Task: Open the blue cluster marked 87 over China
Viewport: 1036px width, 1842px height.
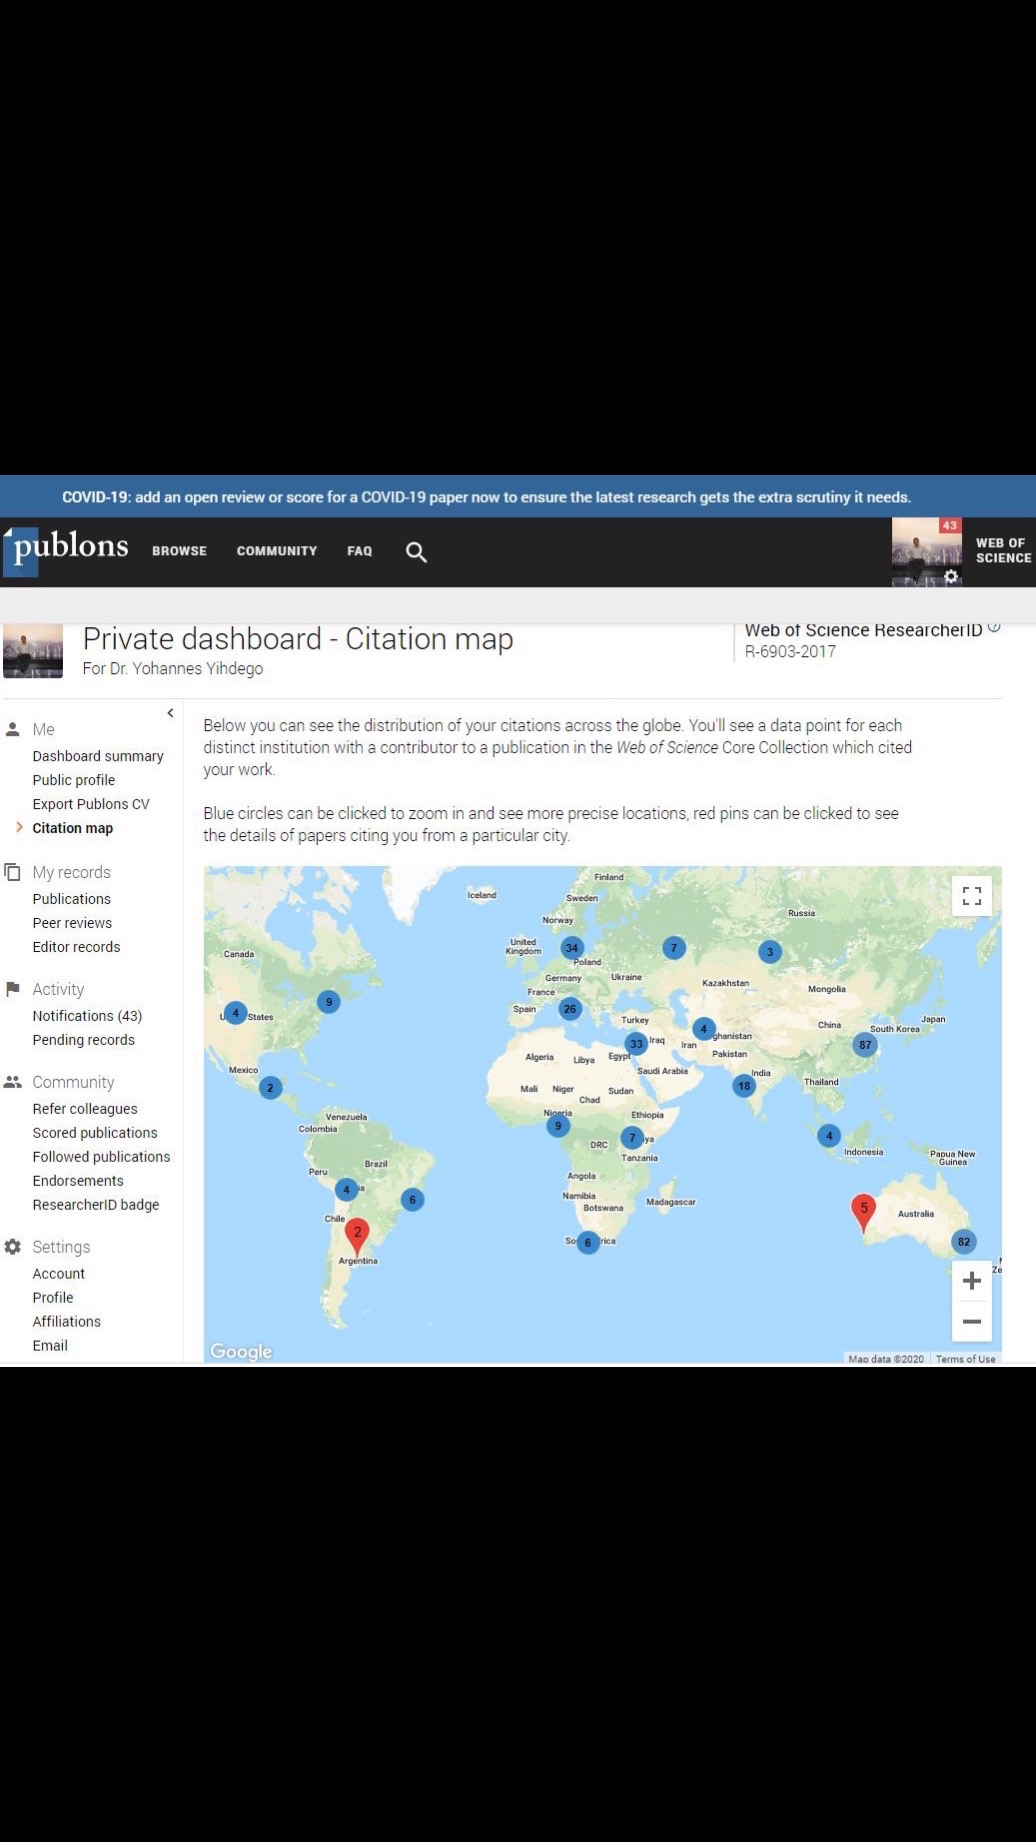Action: pyautogui.click(x=865, y=1045)
